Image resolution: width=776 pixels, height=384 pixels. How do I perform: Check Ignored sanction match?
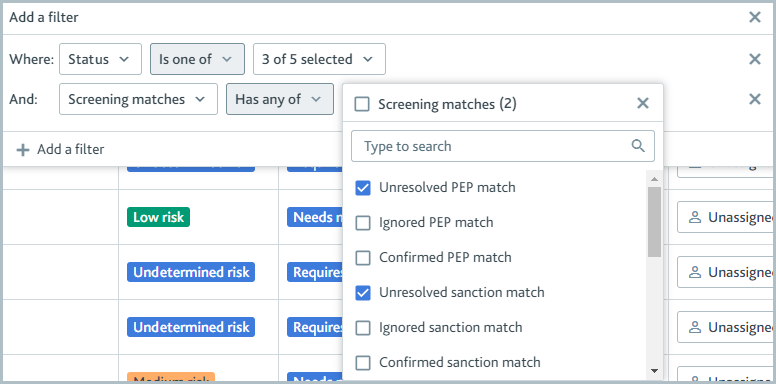(x=363, y=328)
